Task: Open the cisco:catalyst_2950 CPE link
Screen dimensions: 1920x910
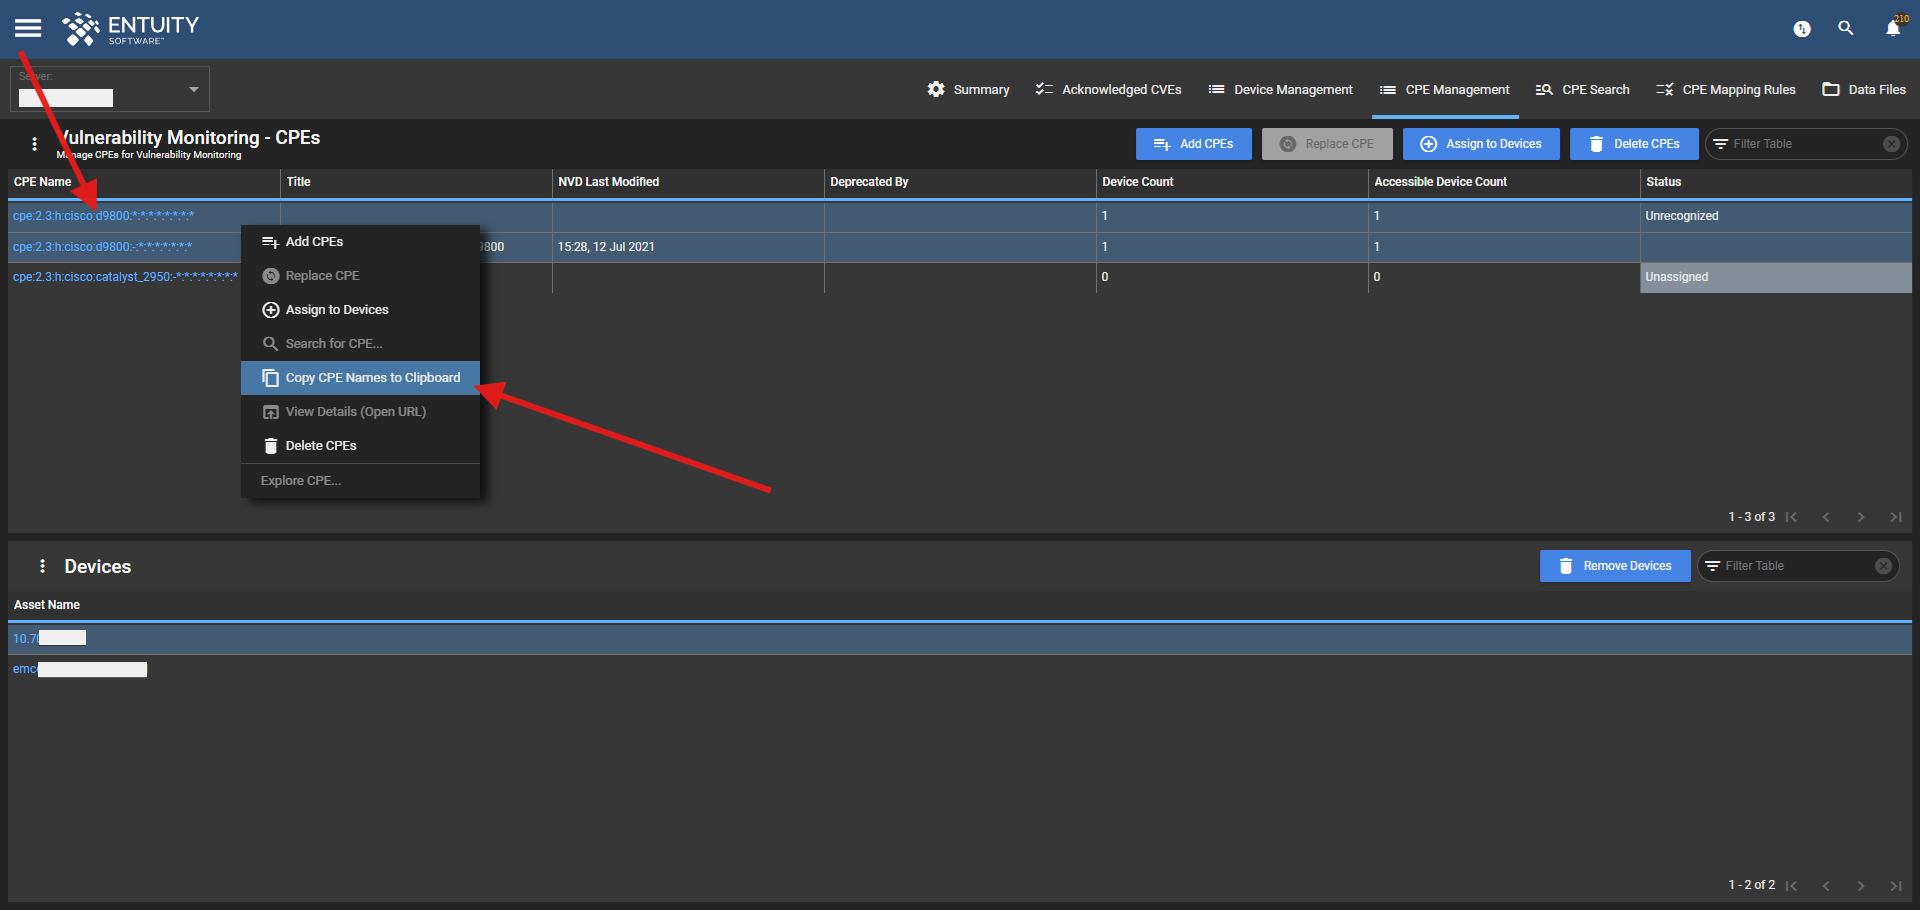Action: click(125, 277)
